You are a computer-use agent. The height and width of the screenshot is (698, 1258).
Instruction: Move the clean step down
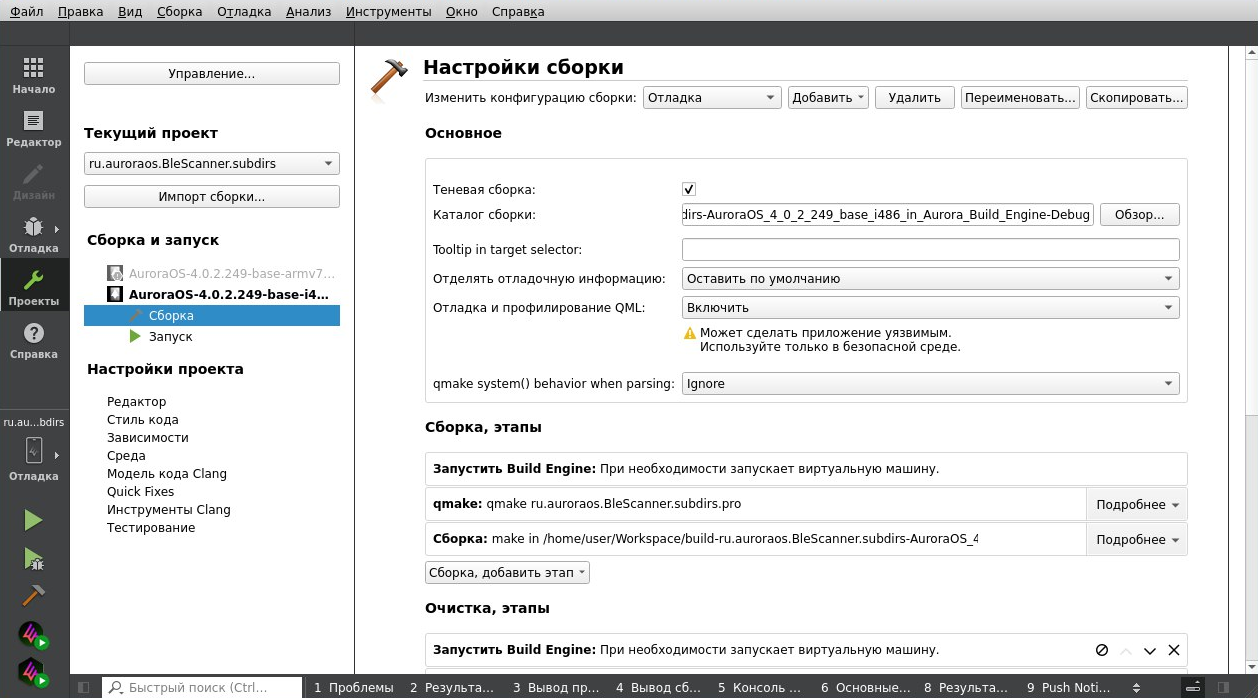[1150, 650]
